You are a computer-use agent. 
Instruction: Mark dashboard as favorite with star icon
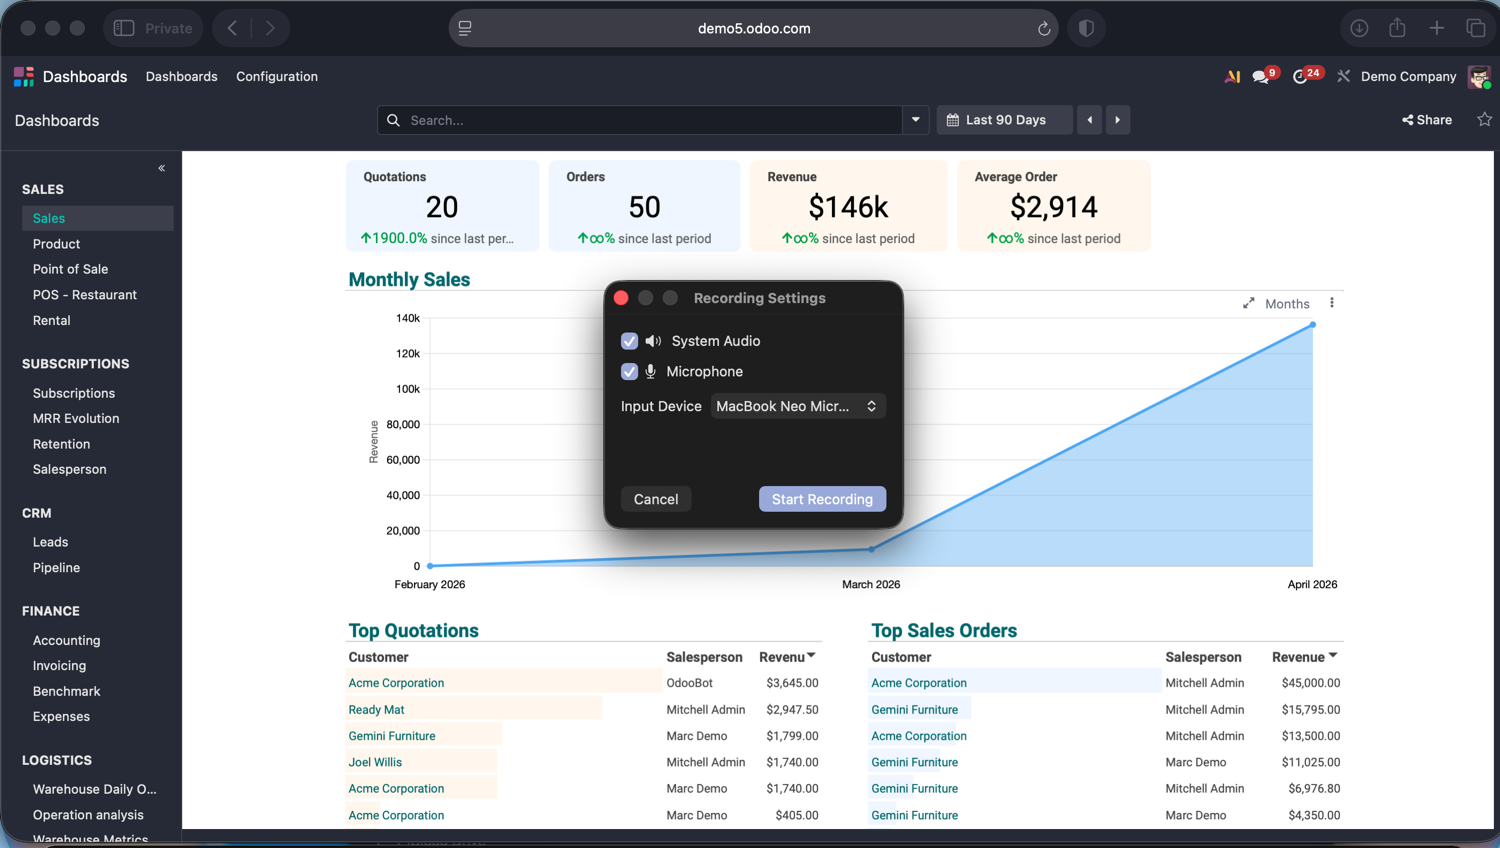click(1484, 120)
